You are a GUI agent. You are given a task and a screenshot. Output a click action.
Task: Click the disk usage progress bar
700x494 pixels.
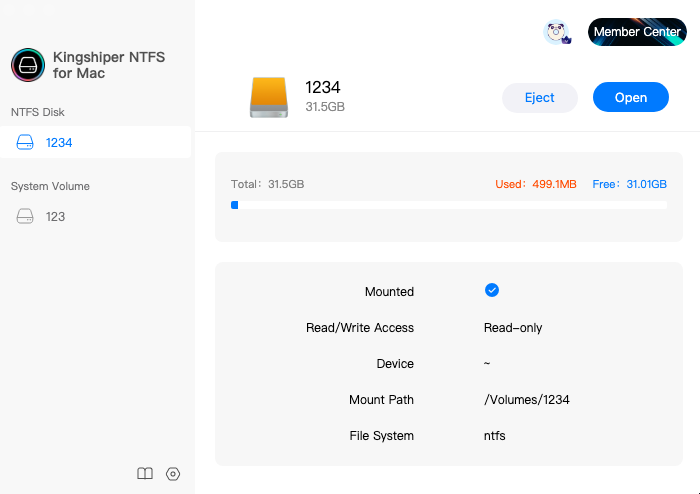[x=449, y=205]
